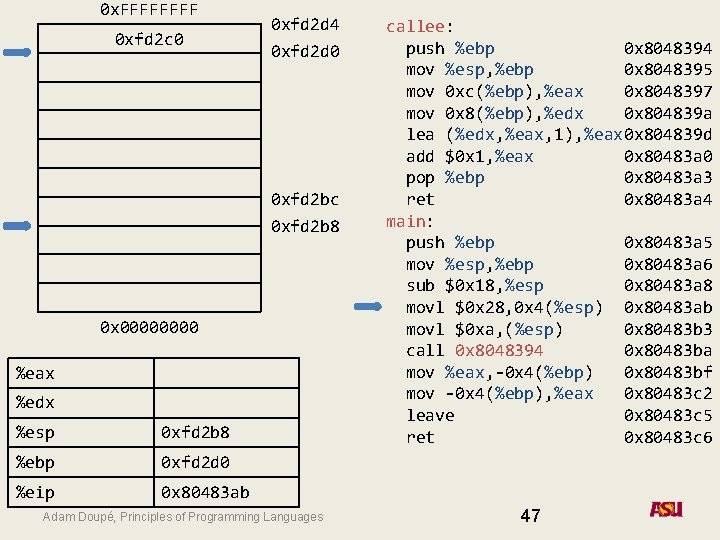This screenshot has height=540, width=720.
Task: Select the instruction "add $0x1,%eax"
Action: [470, 157]
